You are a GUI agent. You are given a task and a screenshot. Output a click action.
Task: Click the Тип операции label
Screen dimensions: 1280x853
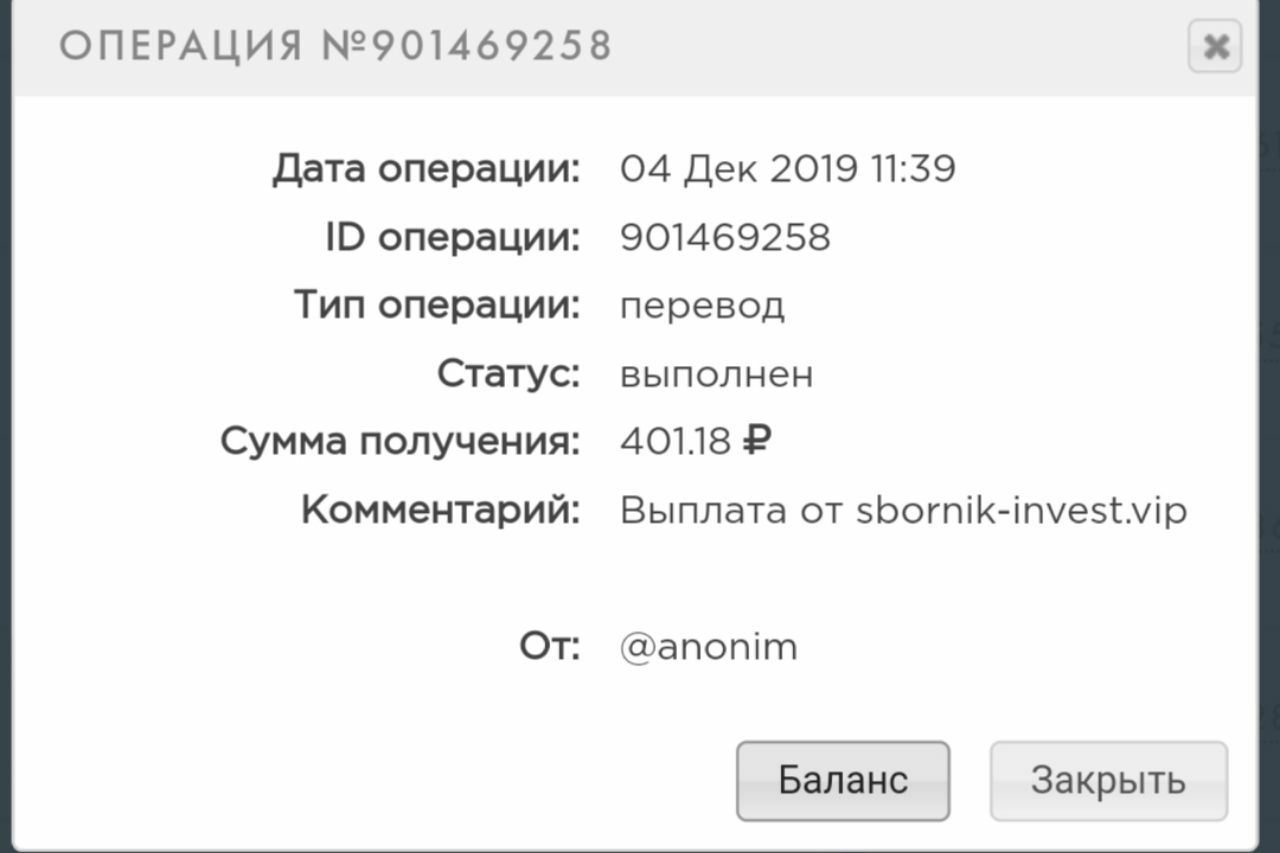pos(437,304)
